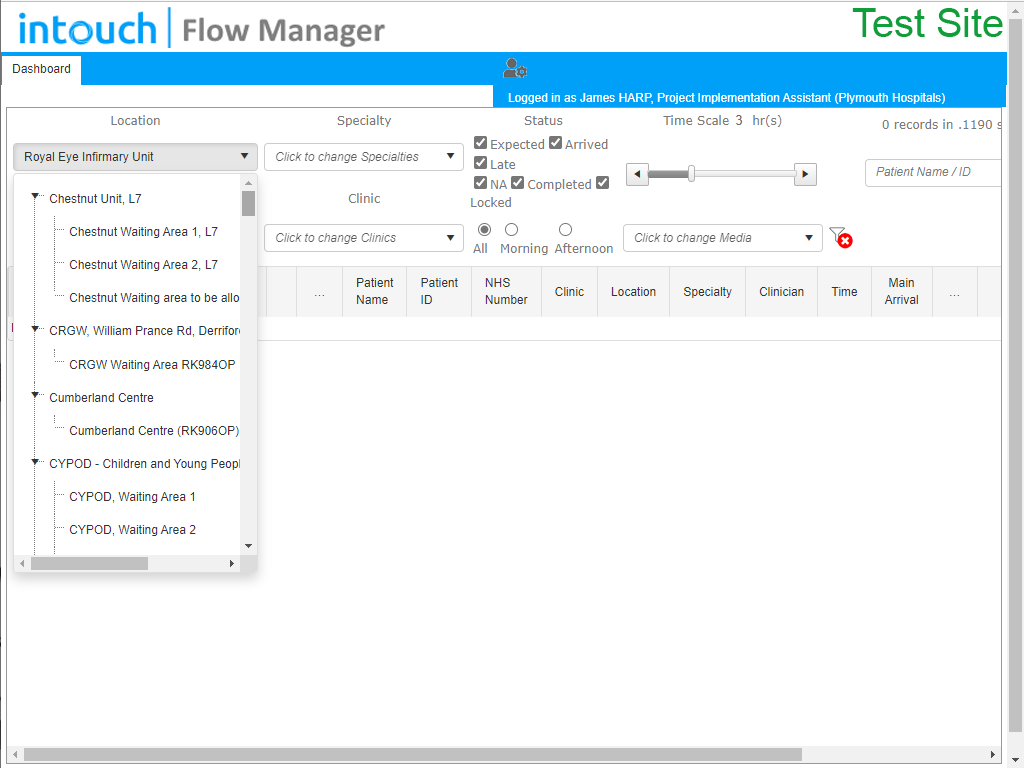Click the location tree scroll-down arrow
This screenshot has width=1024, height=768.
pyautogui.click(x=248, y=546)
